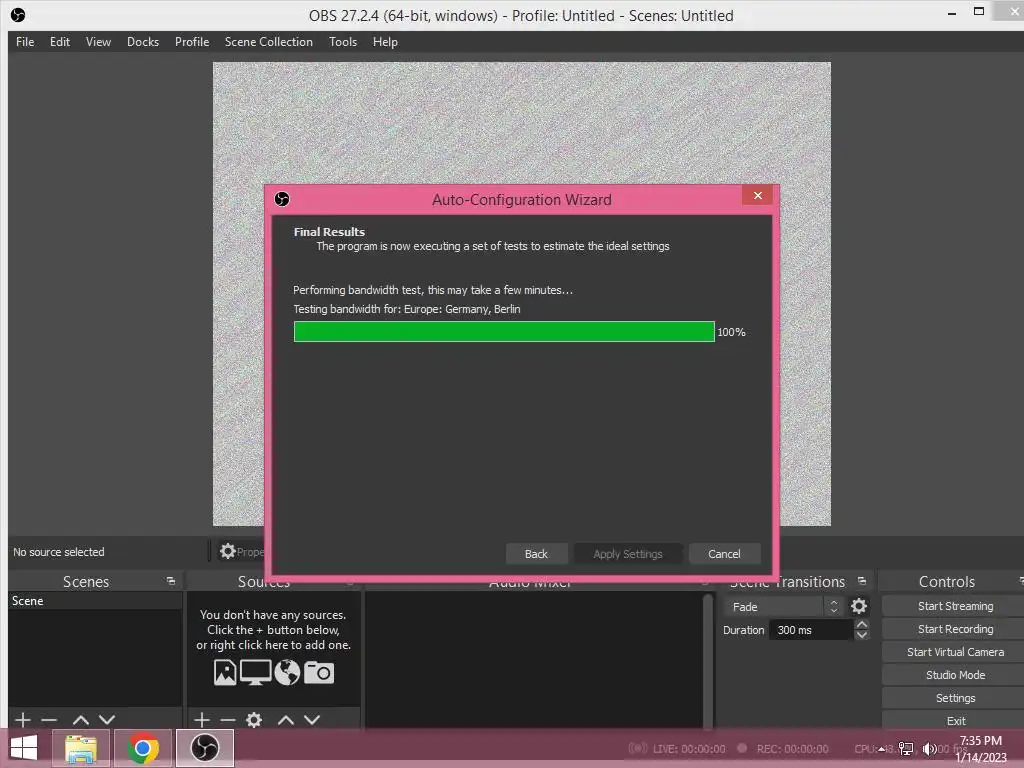The height and width of the screenshot is (768, 1024).
Task: Select the Scene item in Scenes list
Action: 95,601
